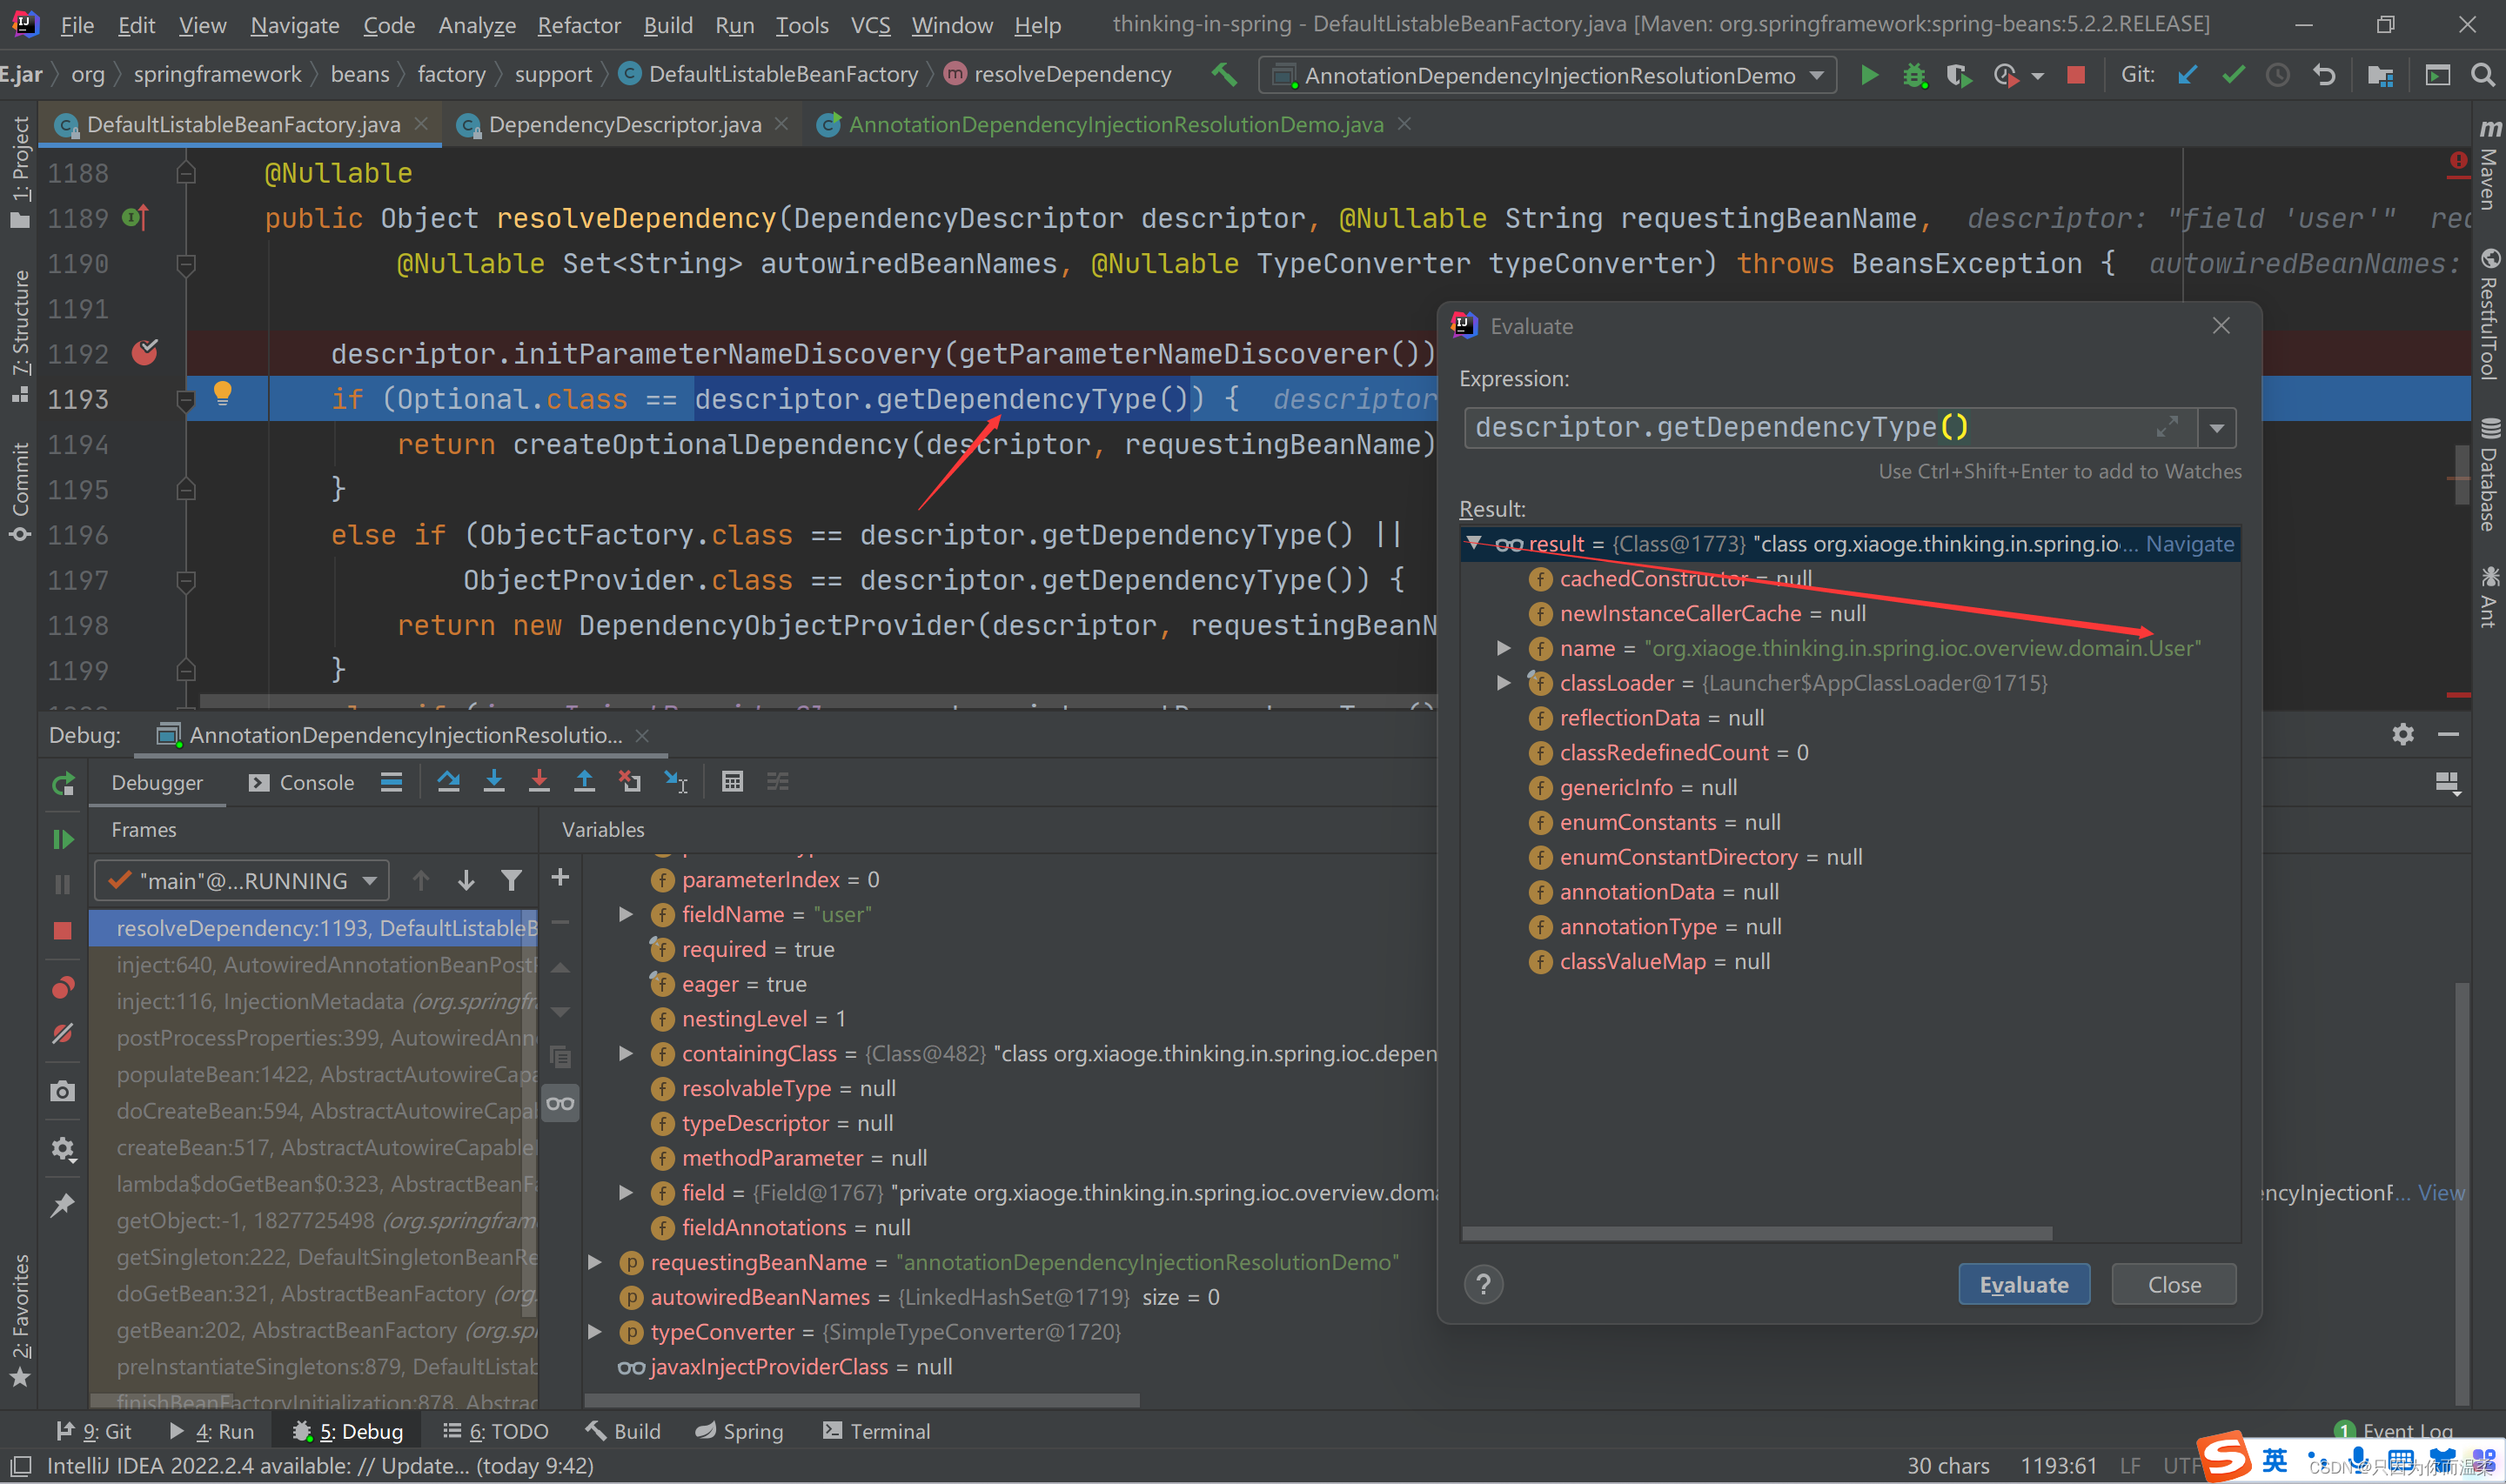Switch to the DependencyDescriptor.java tab
Image resolution: width=2506 pixels, height=1484 pixels.
tap(623, 125)
